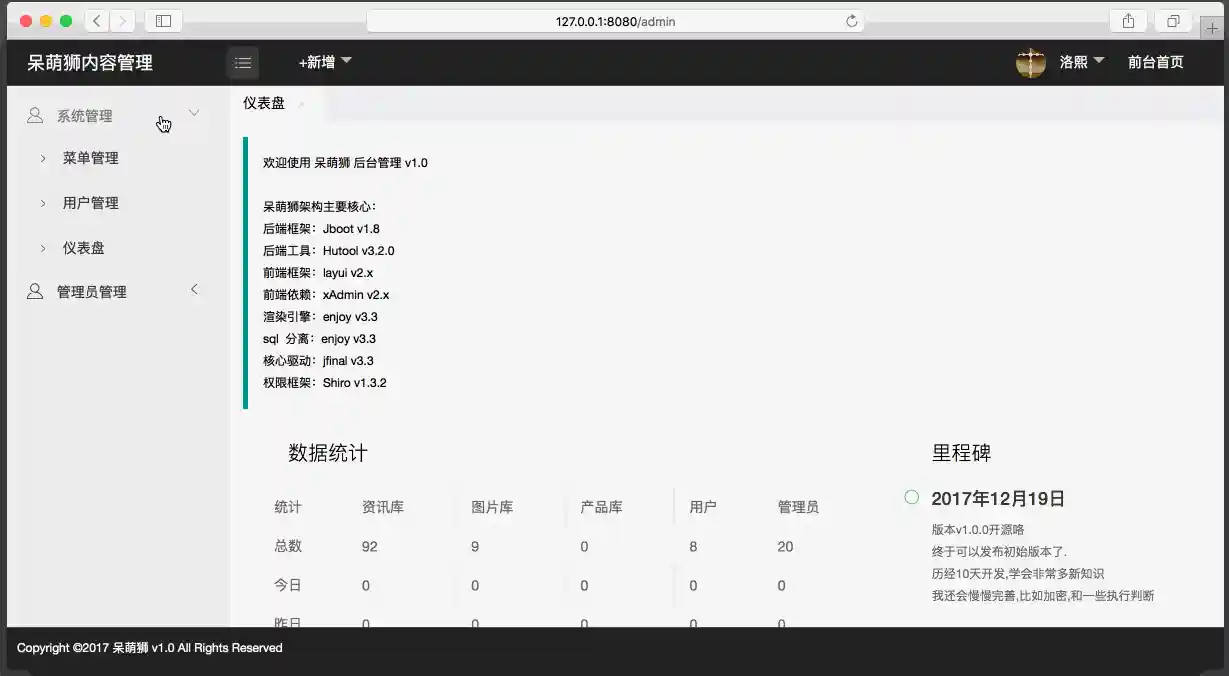Screen dimensions: 1229x676
Task: Click the 仪表盘 item under 系统管理
Action: [82, 247]
